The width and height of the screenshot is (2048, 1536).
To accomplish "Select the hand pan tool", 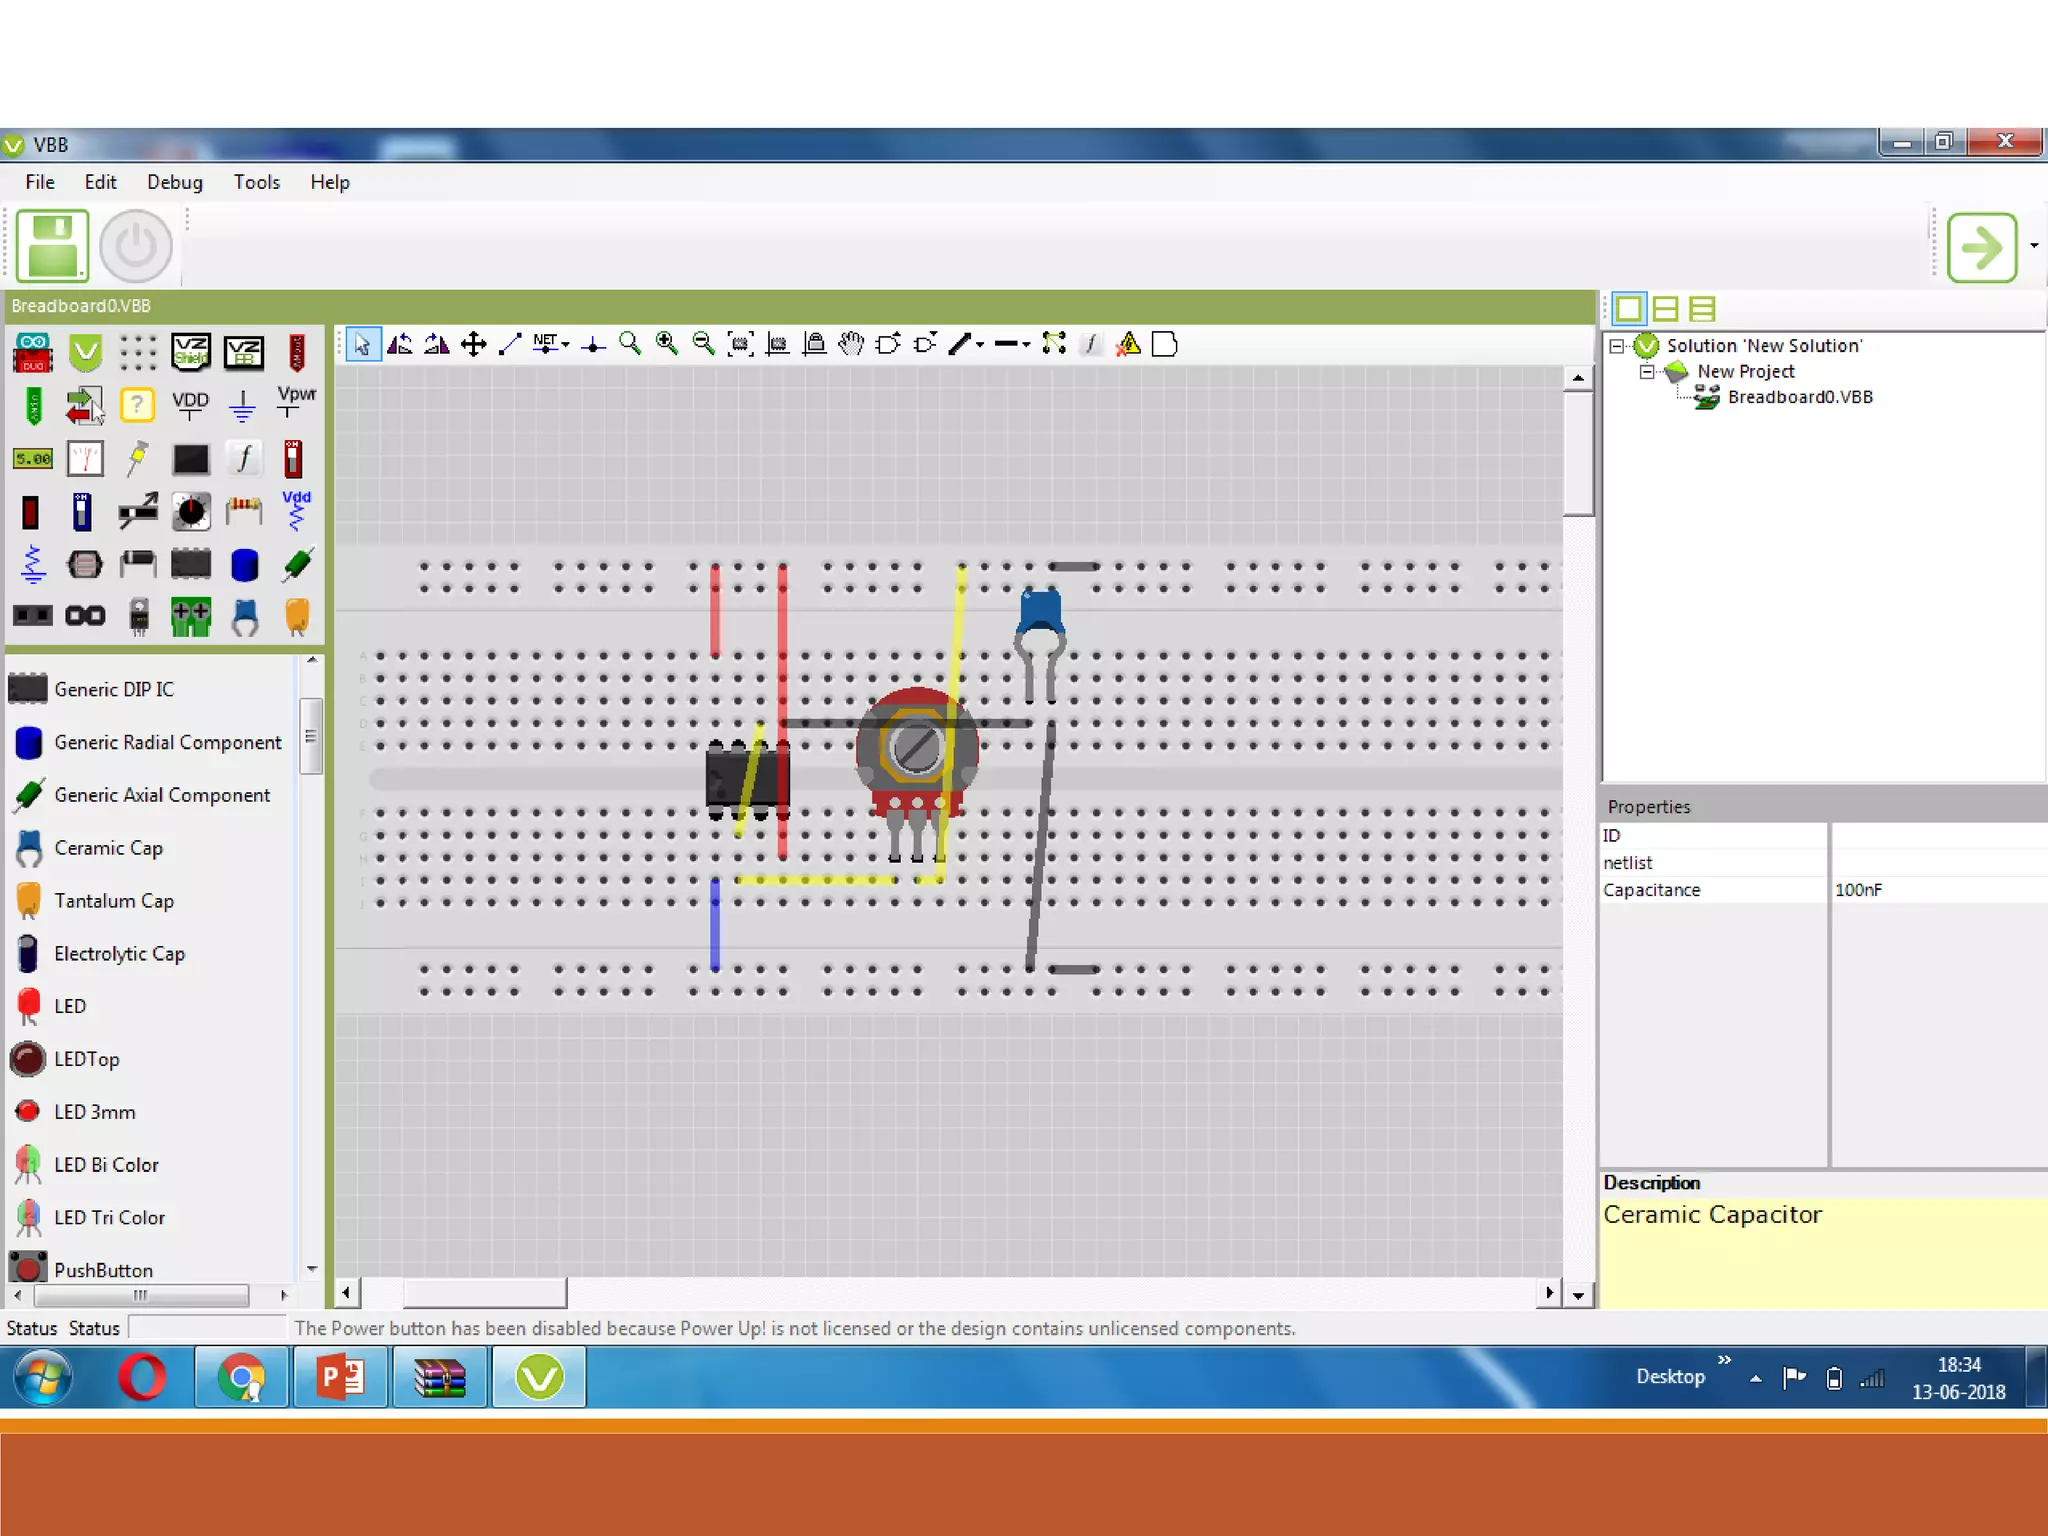I will pyautogui.click(x=850, y=344).
